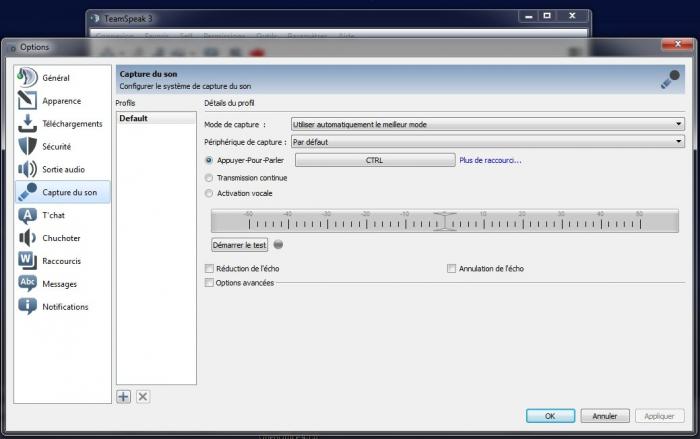This screenshot has height=439, width=700.
Task: Select the Transmission continue radio button
Action: (x=208, y=178)
